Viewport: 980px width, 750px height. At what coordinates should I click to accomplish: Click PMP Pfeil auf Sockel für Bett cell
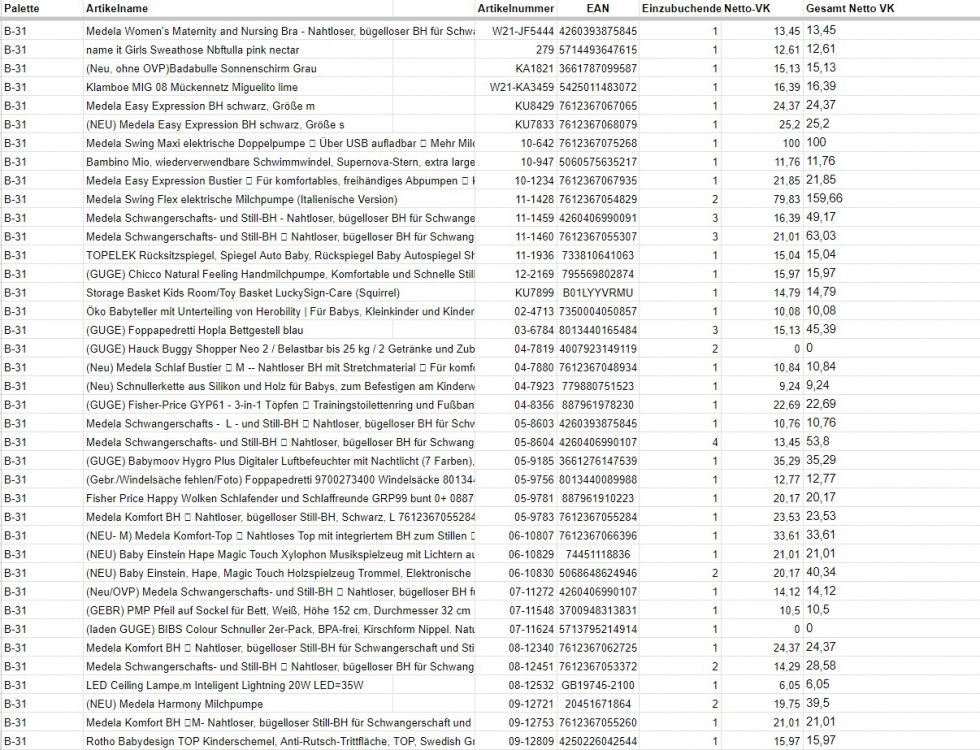(278, 611)
